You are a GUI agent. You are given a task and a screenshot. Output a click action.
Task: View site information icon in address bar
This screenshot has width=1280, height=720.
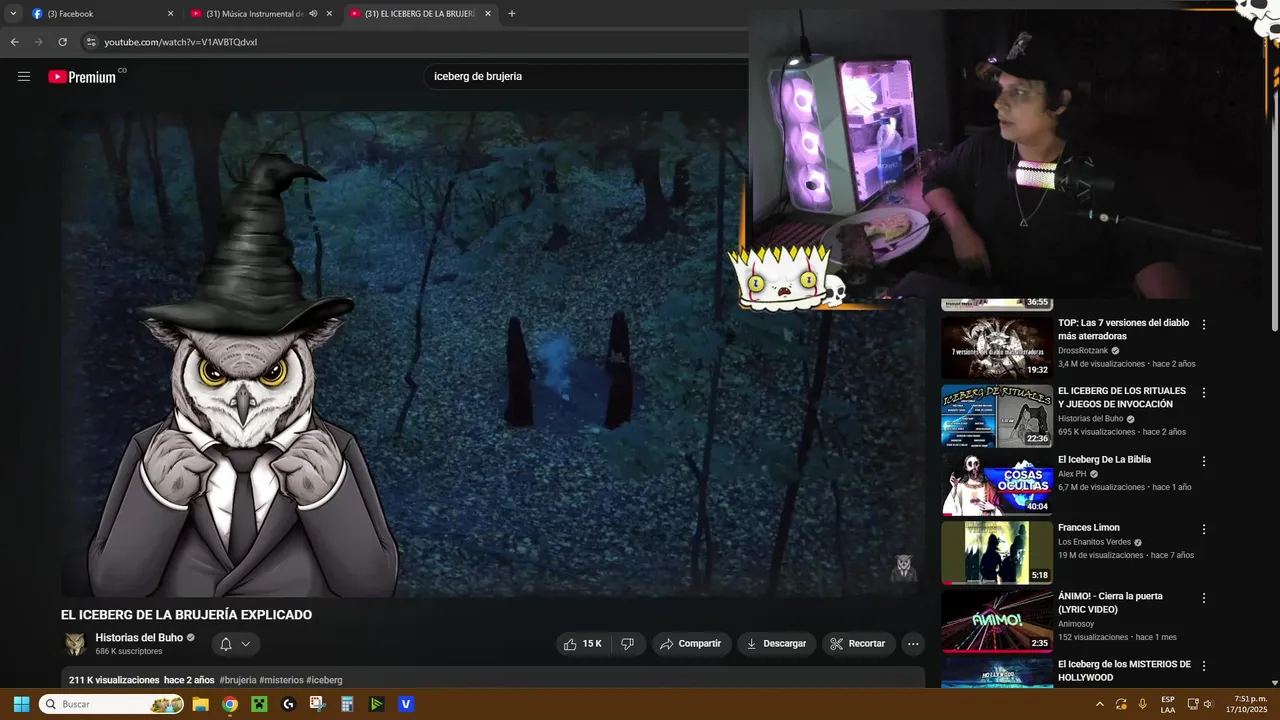(91, 42)
